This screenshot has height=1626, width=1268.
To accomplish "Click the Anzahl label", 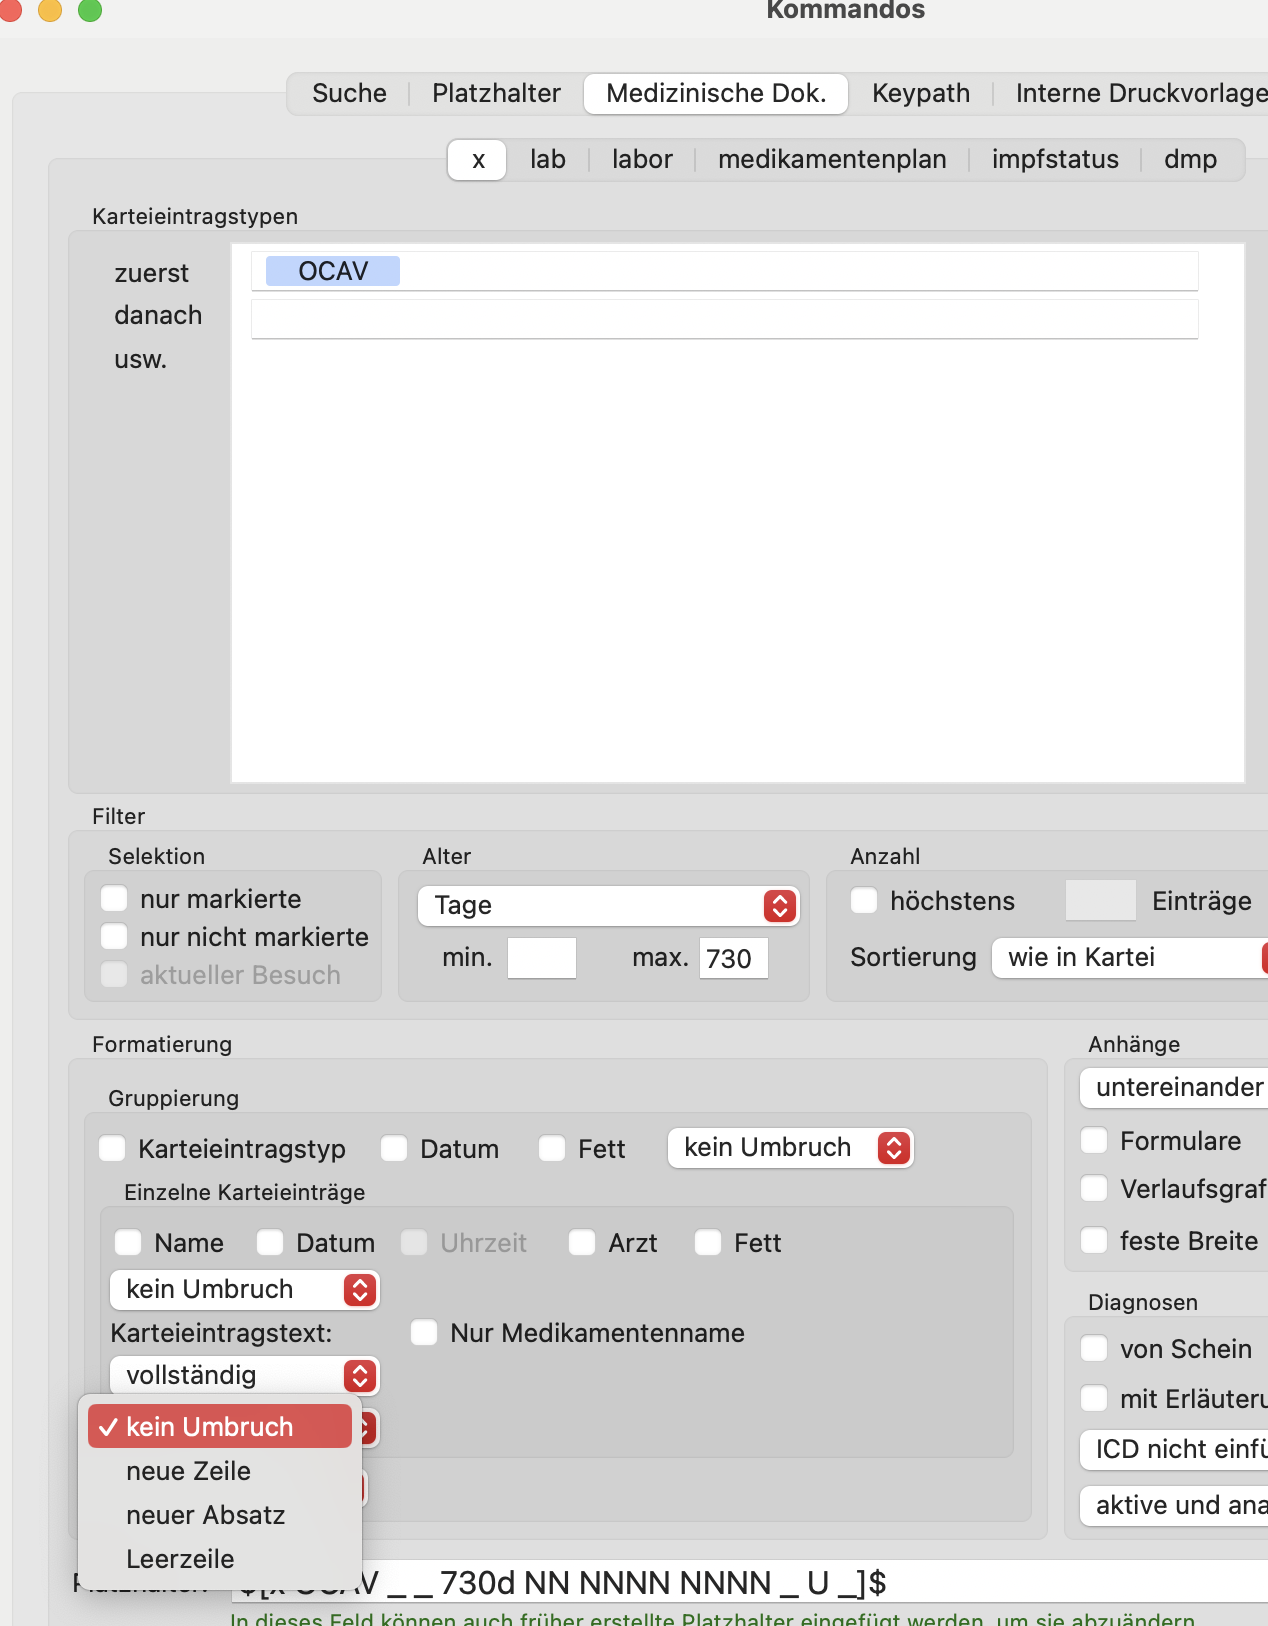I will tap(885, 856).
